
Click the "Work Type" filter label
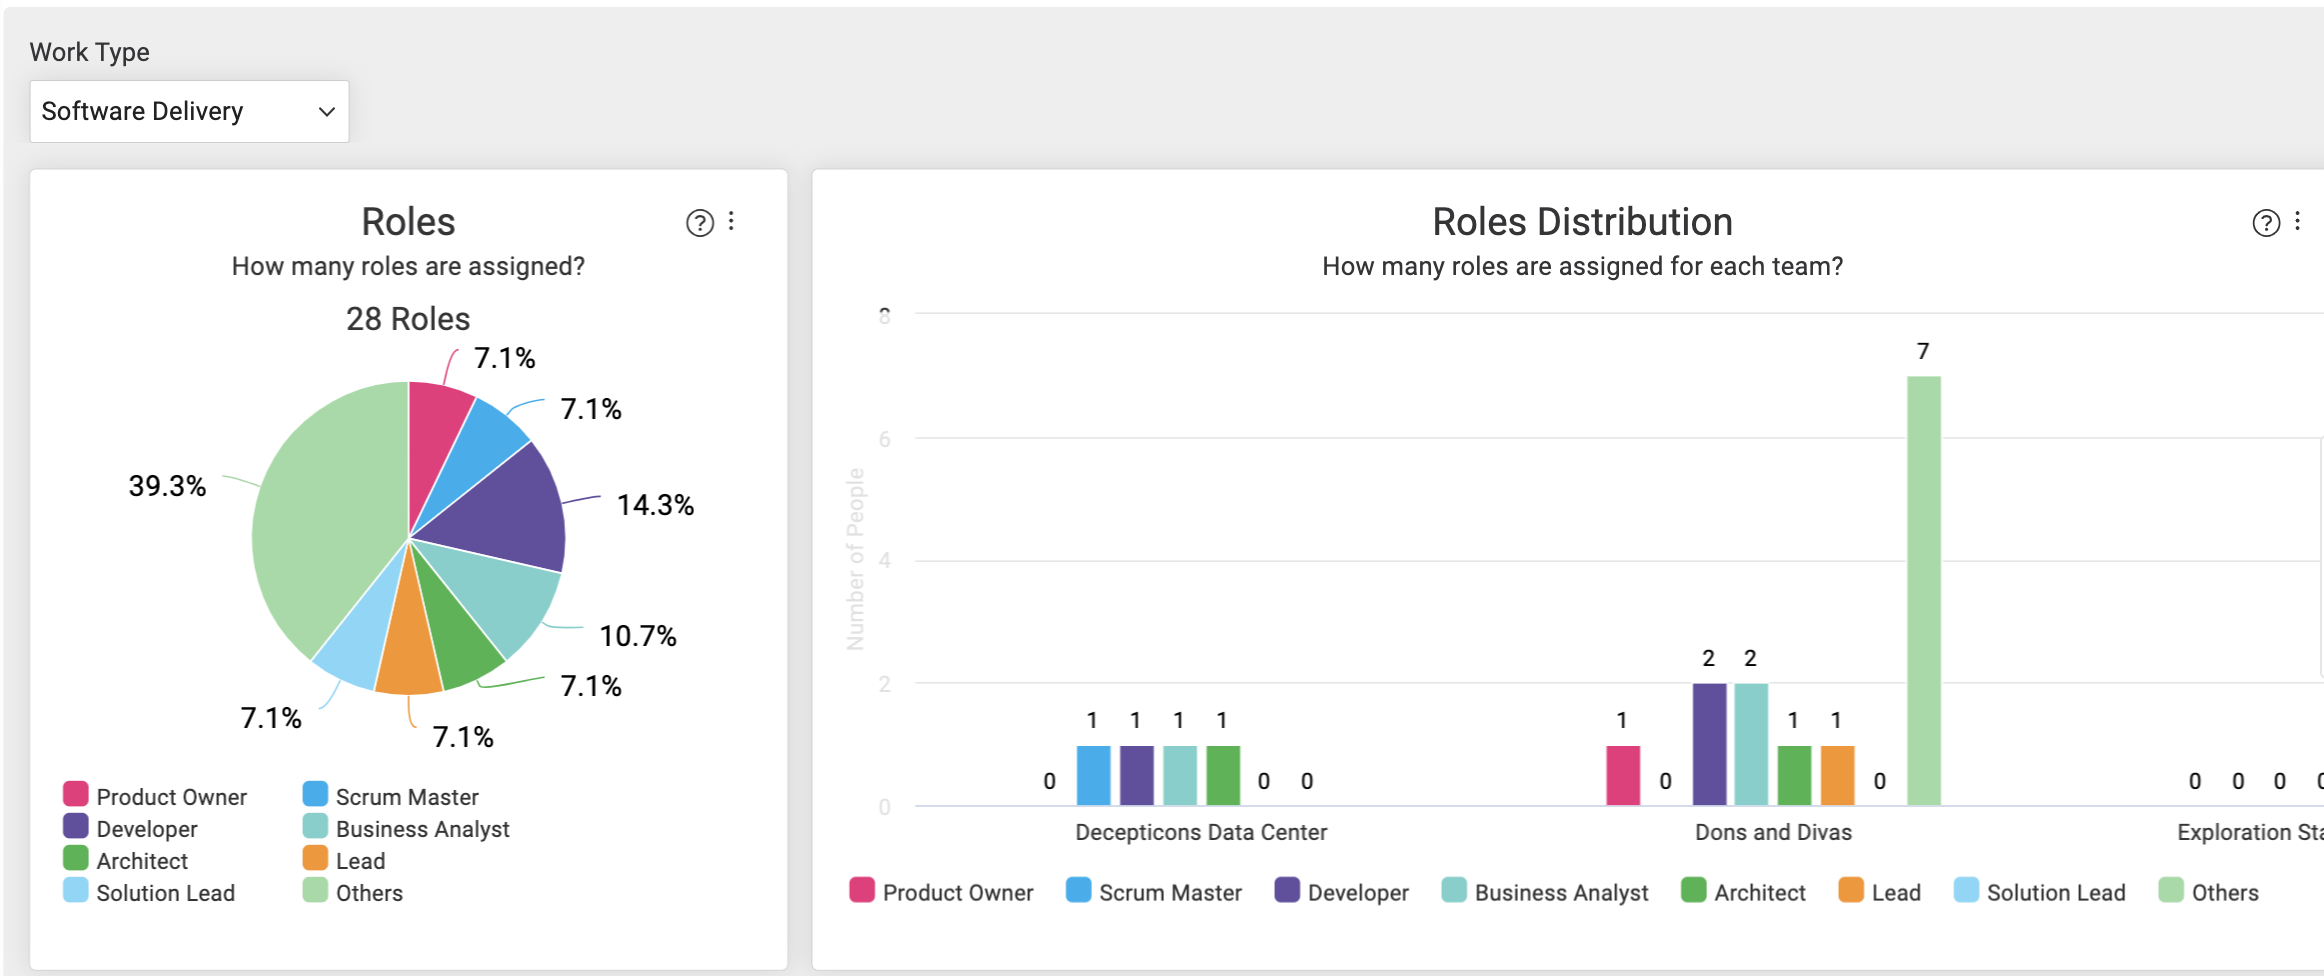pyautogui.click(x=90, y=52)
